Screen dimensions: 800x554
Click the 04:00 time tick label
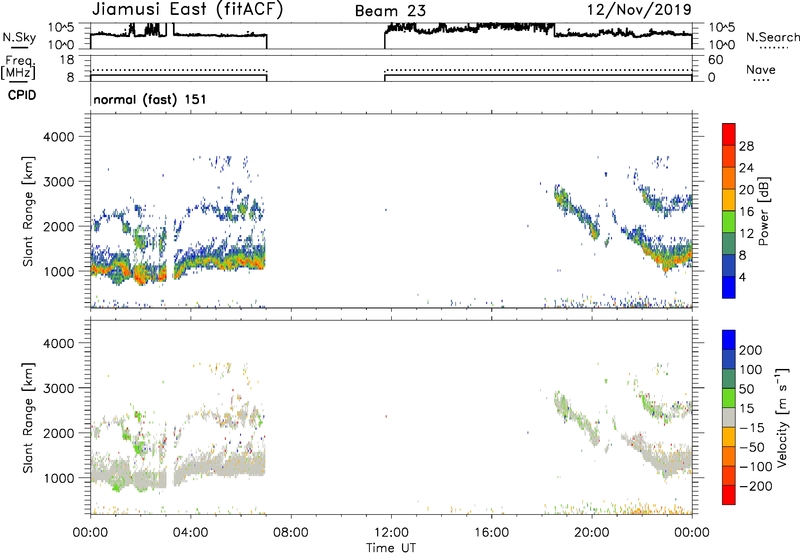(190, 533)
